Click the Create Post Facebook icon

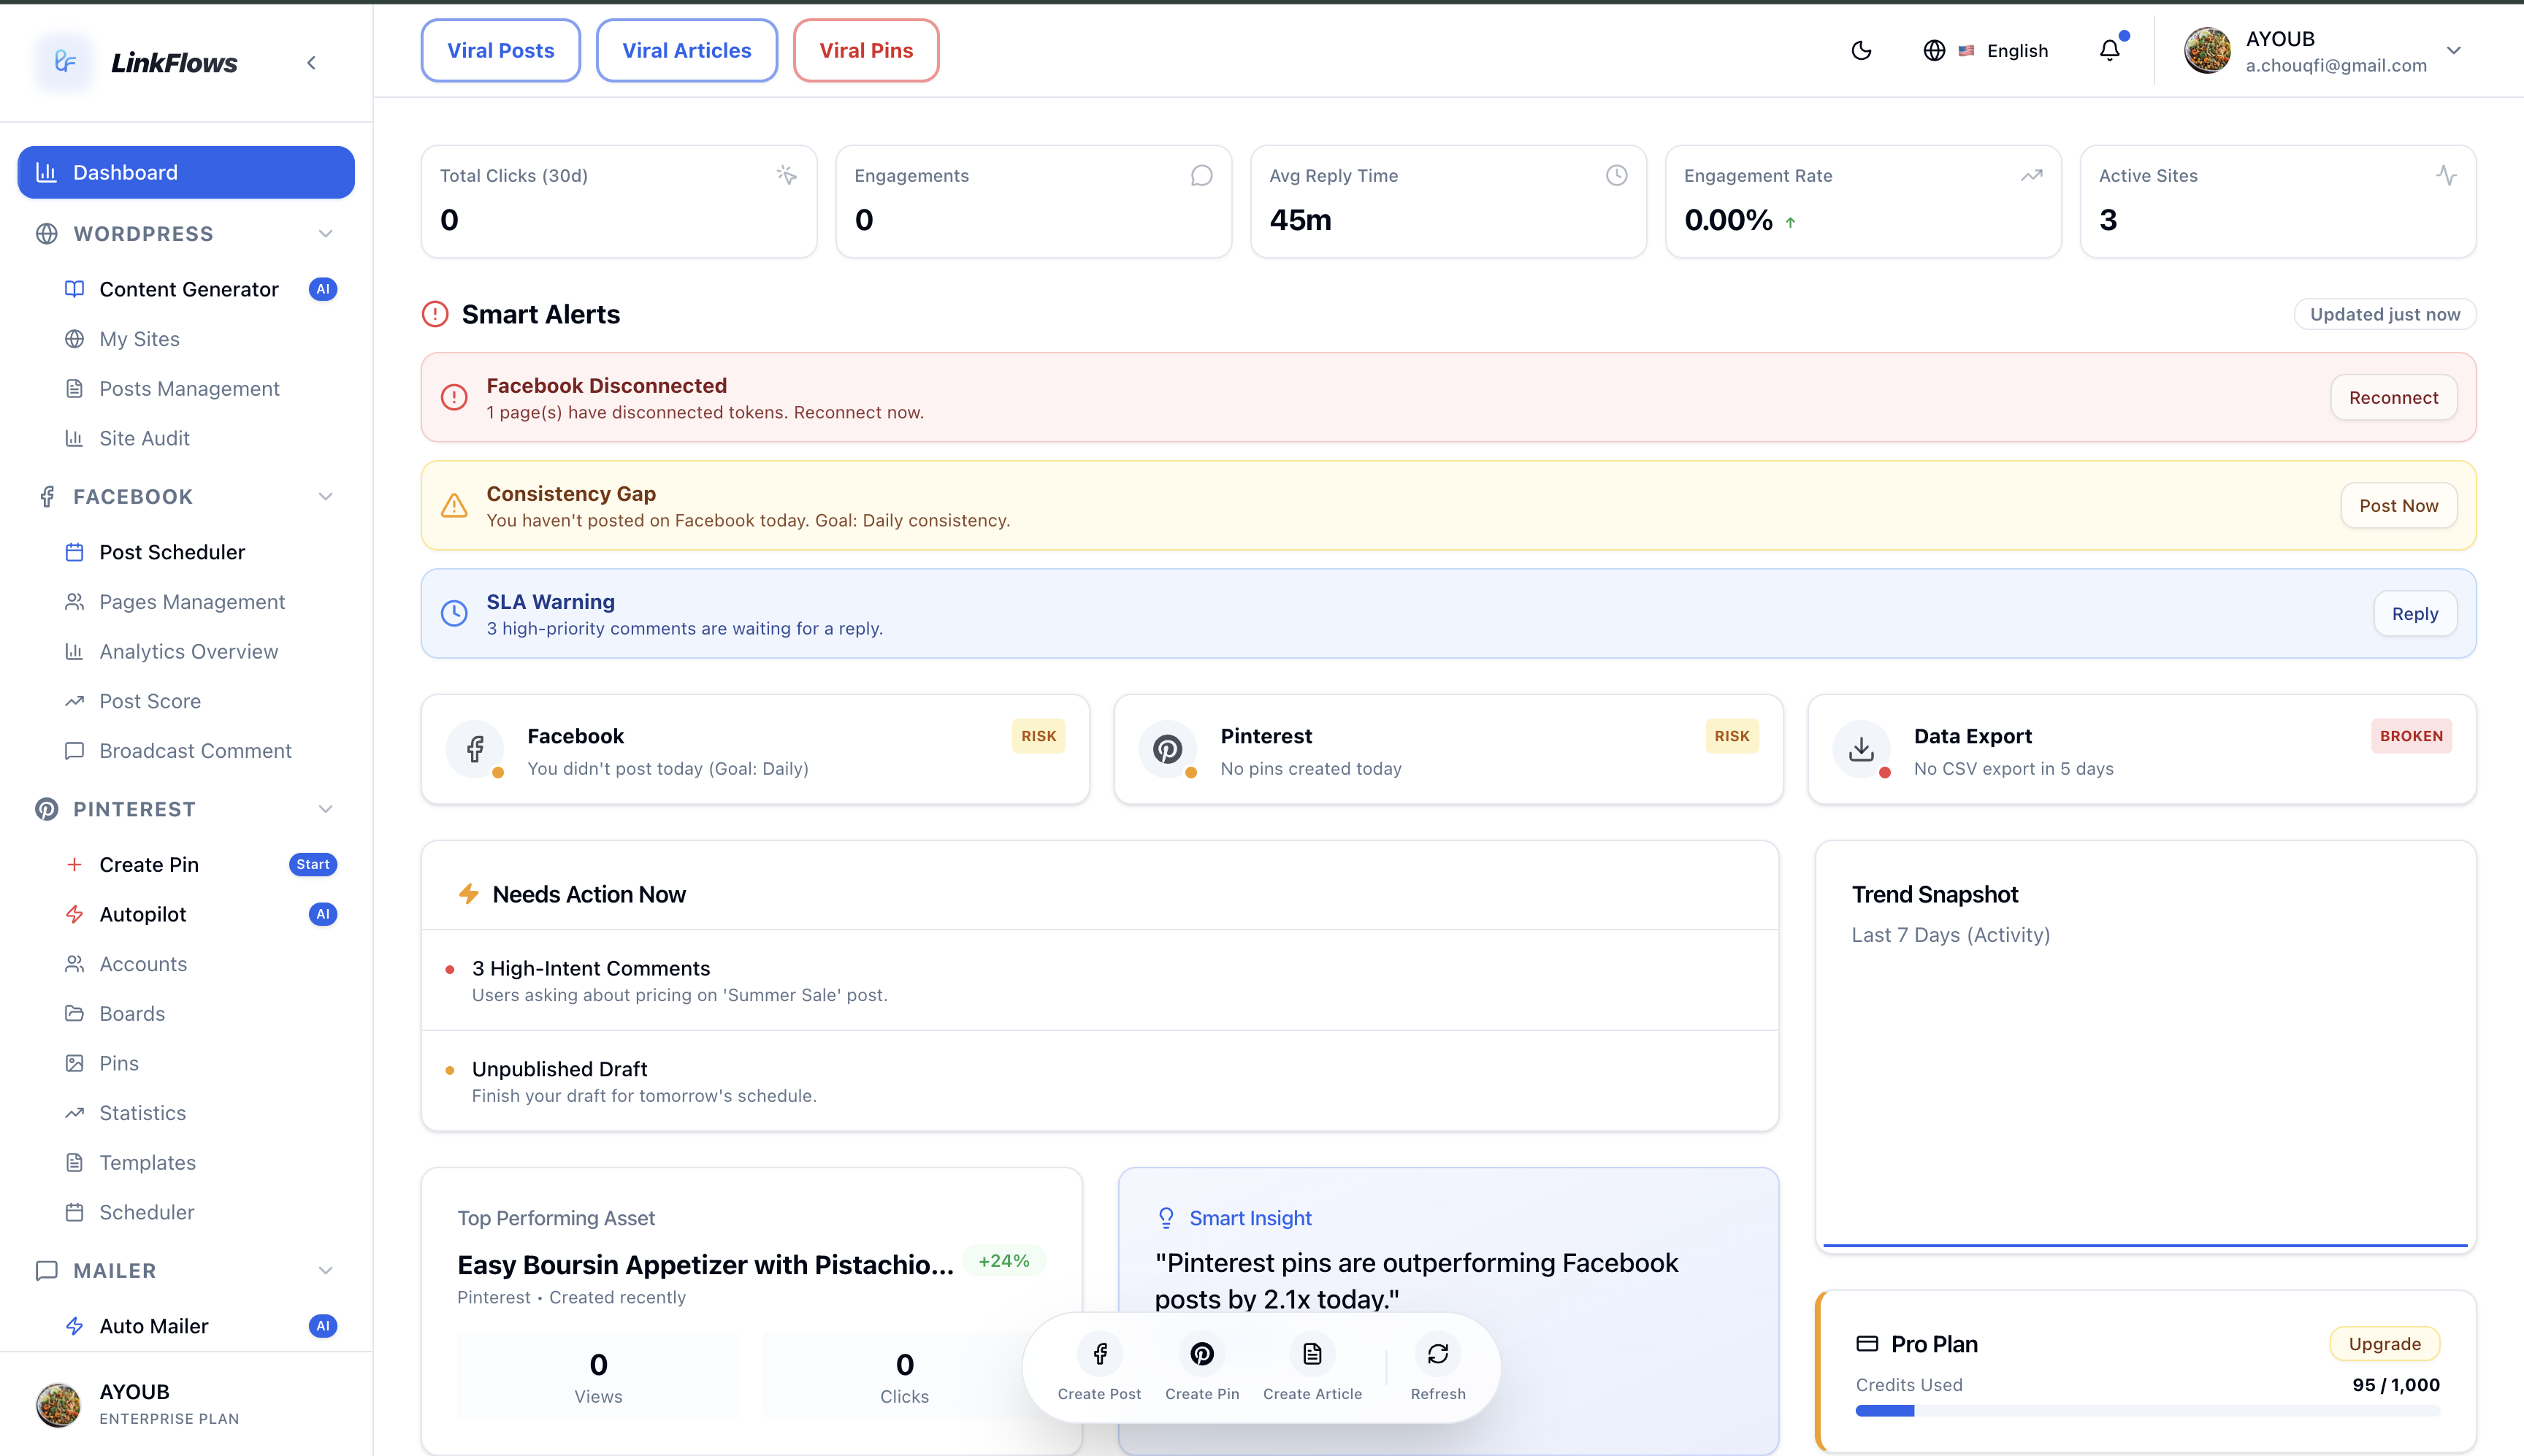pyautogui.click(x=1099, y=1354)
